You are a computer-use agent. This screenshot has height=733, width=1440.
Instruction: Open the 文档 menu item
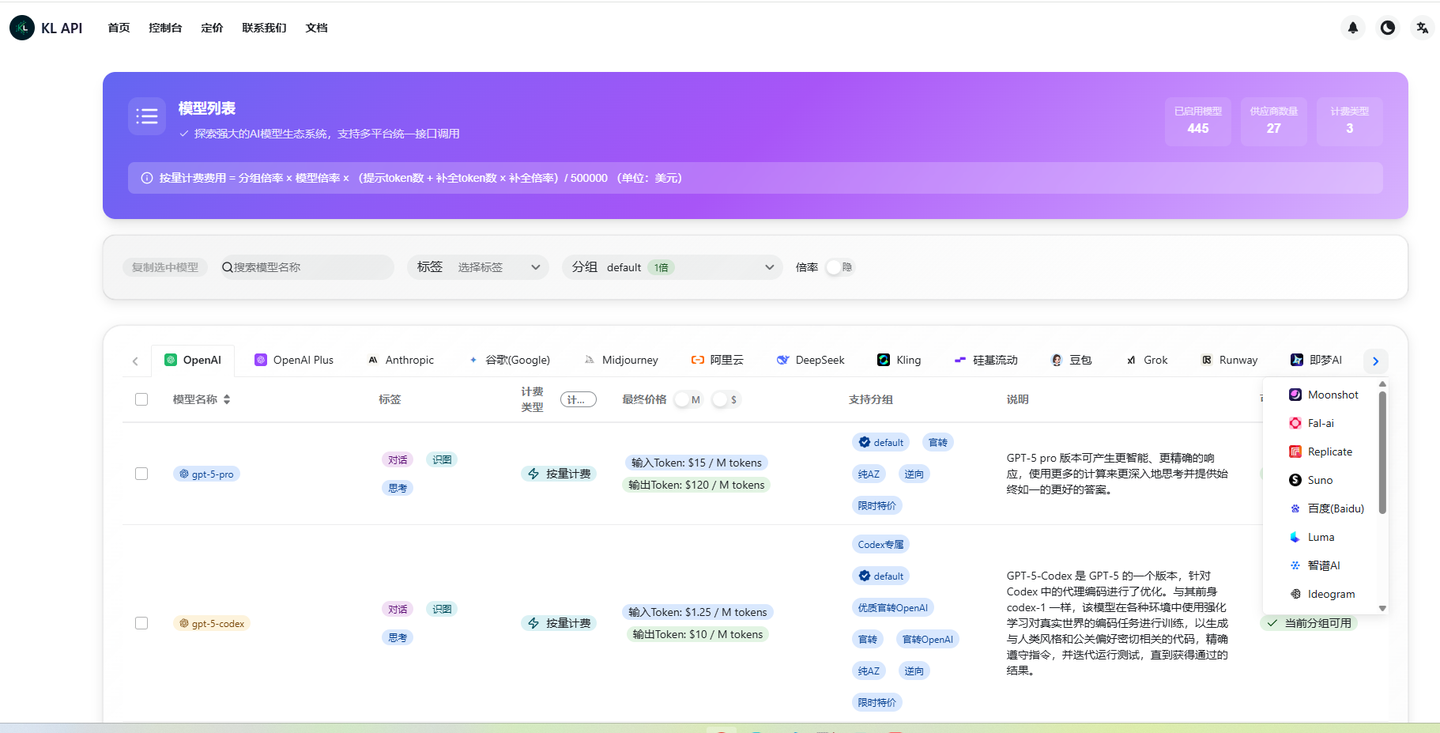click(316, 27)
